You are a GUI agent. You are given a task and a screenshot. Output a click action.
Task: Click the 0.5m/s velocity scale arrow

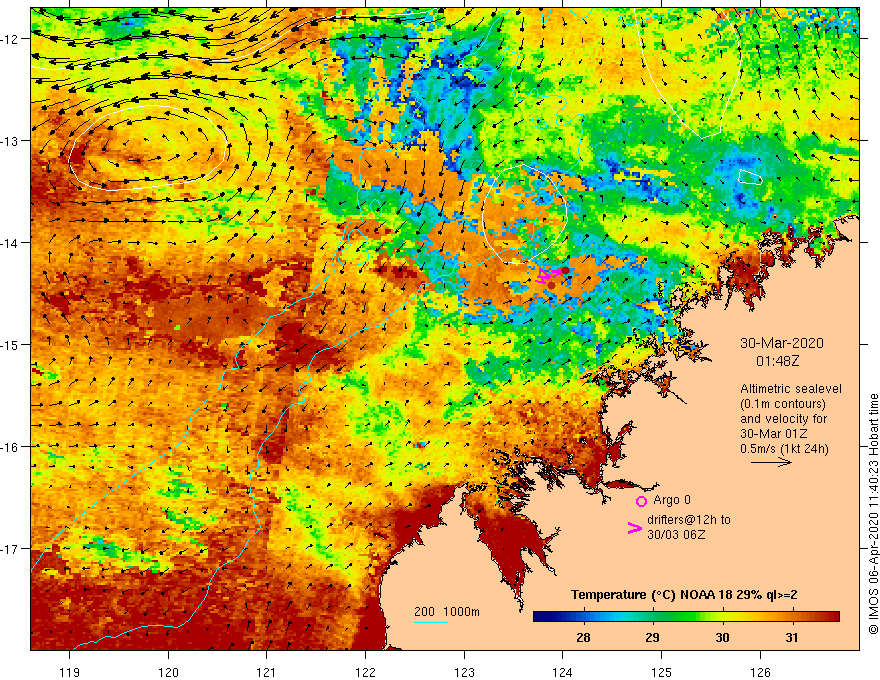pyautogui.click(x=771, y=462)
